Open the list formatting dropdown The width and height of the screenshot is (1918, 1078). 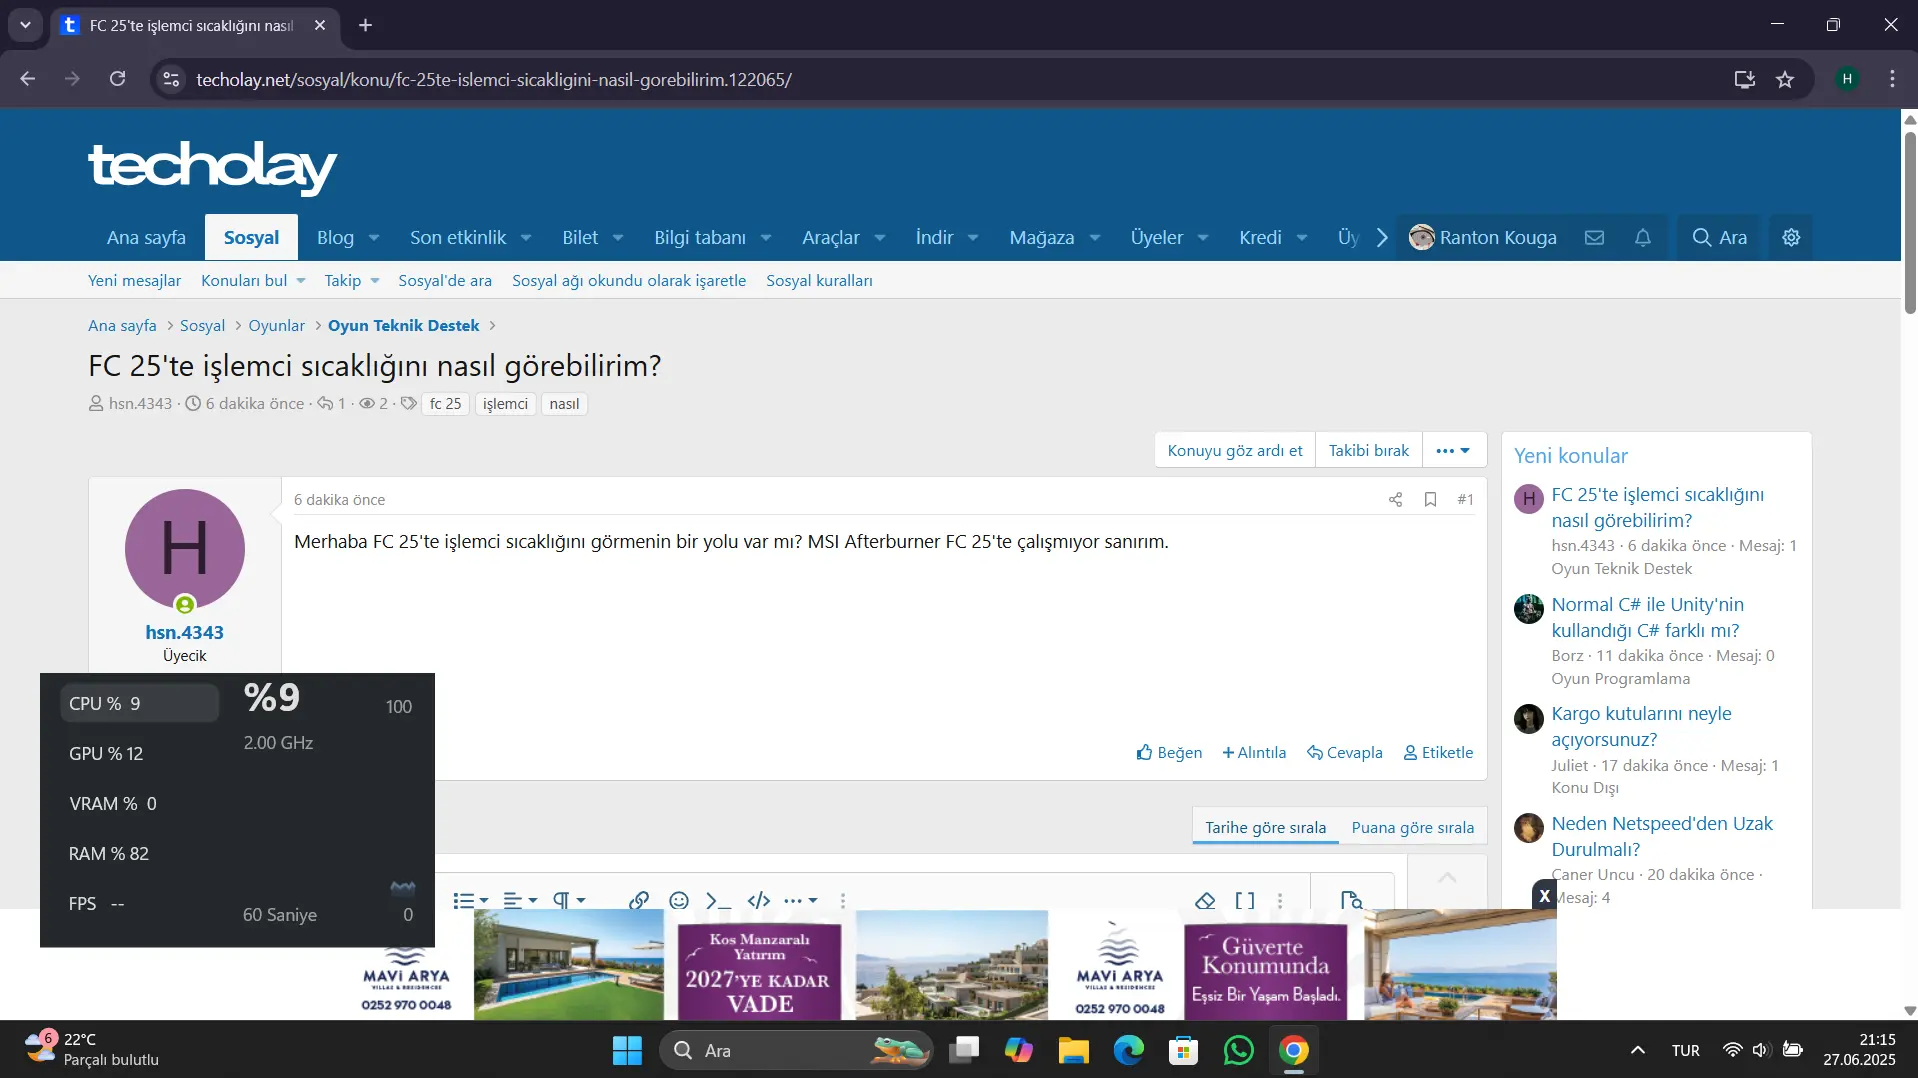click(470, 900)
